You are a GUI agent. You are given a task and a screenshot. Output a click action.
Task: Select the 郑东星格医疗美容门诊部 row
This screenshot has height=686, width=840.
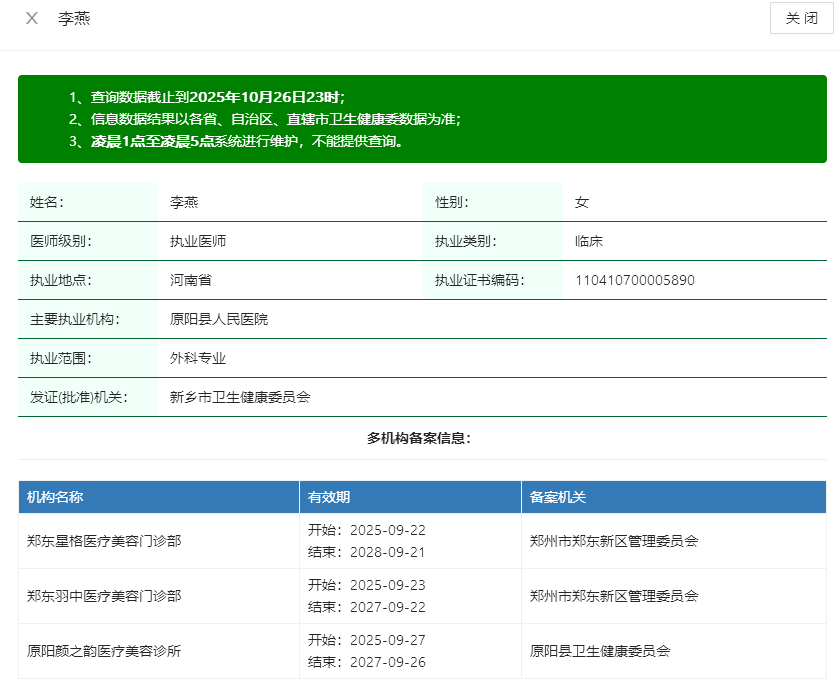coord(104,541)
